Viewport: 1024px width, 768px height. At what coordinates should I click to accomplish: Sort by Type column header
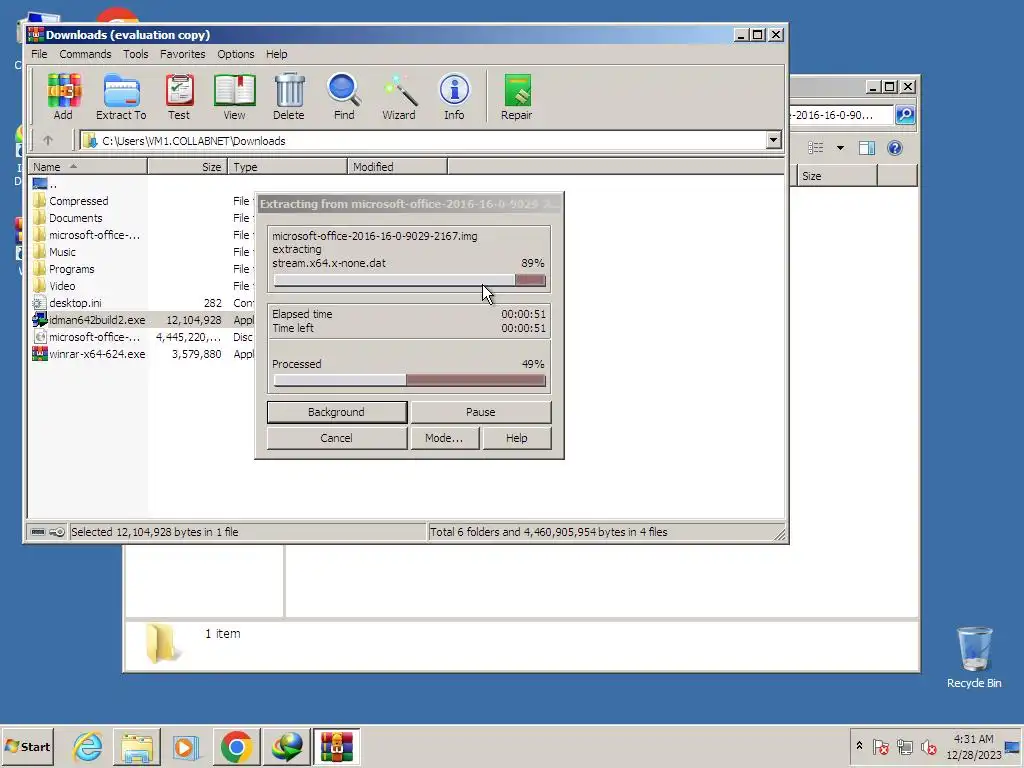point(287,167)
